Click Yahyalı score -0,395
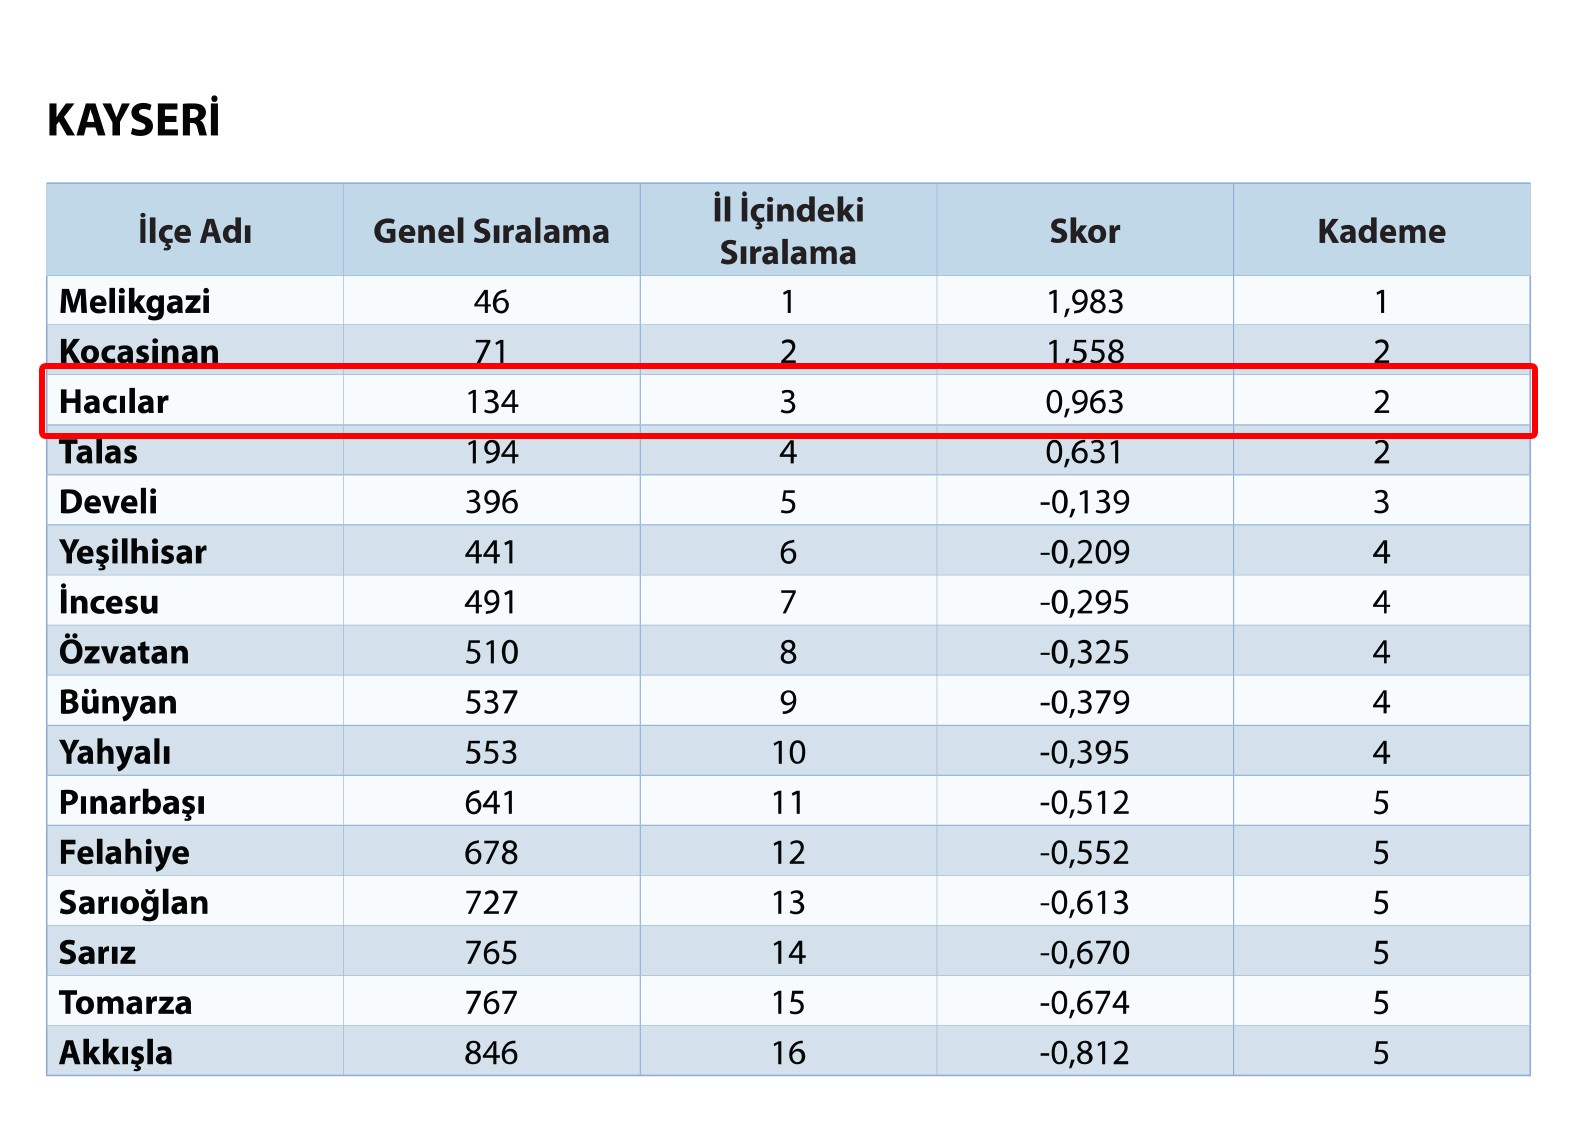The height and width of the screenshot is (1124, 1587). pos(1085,752)
